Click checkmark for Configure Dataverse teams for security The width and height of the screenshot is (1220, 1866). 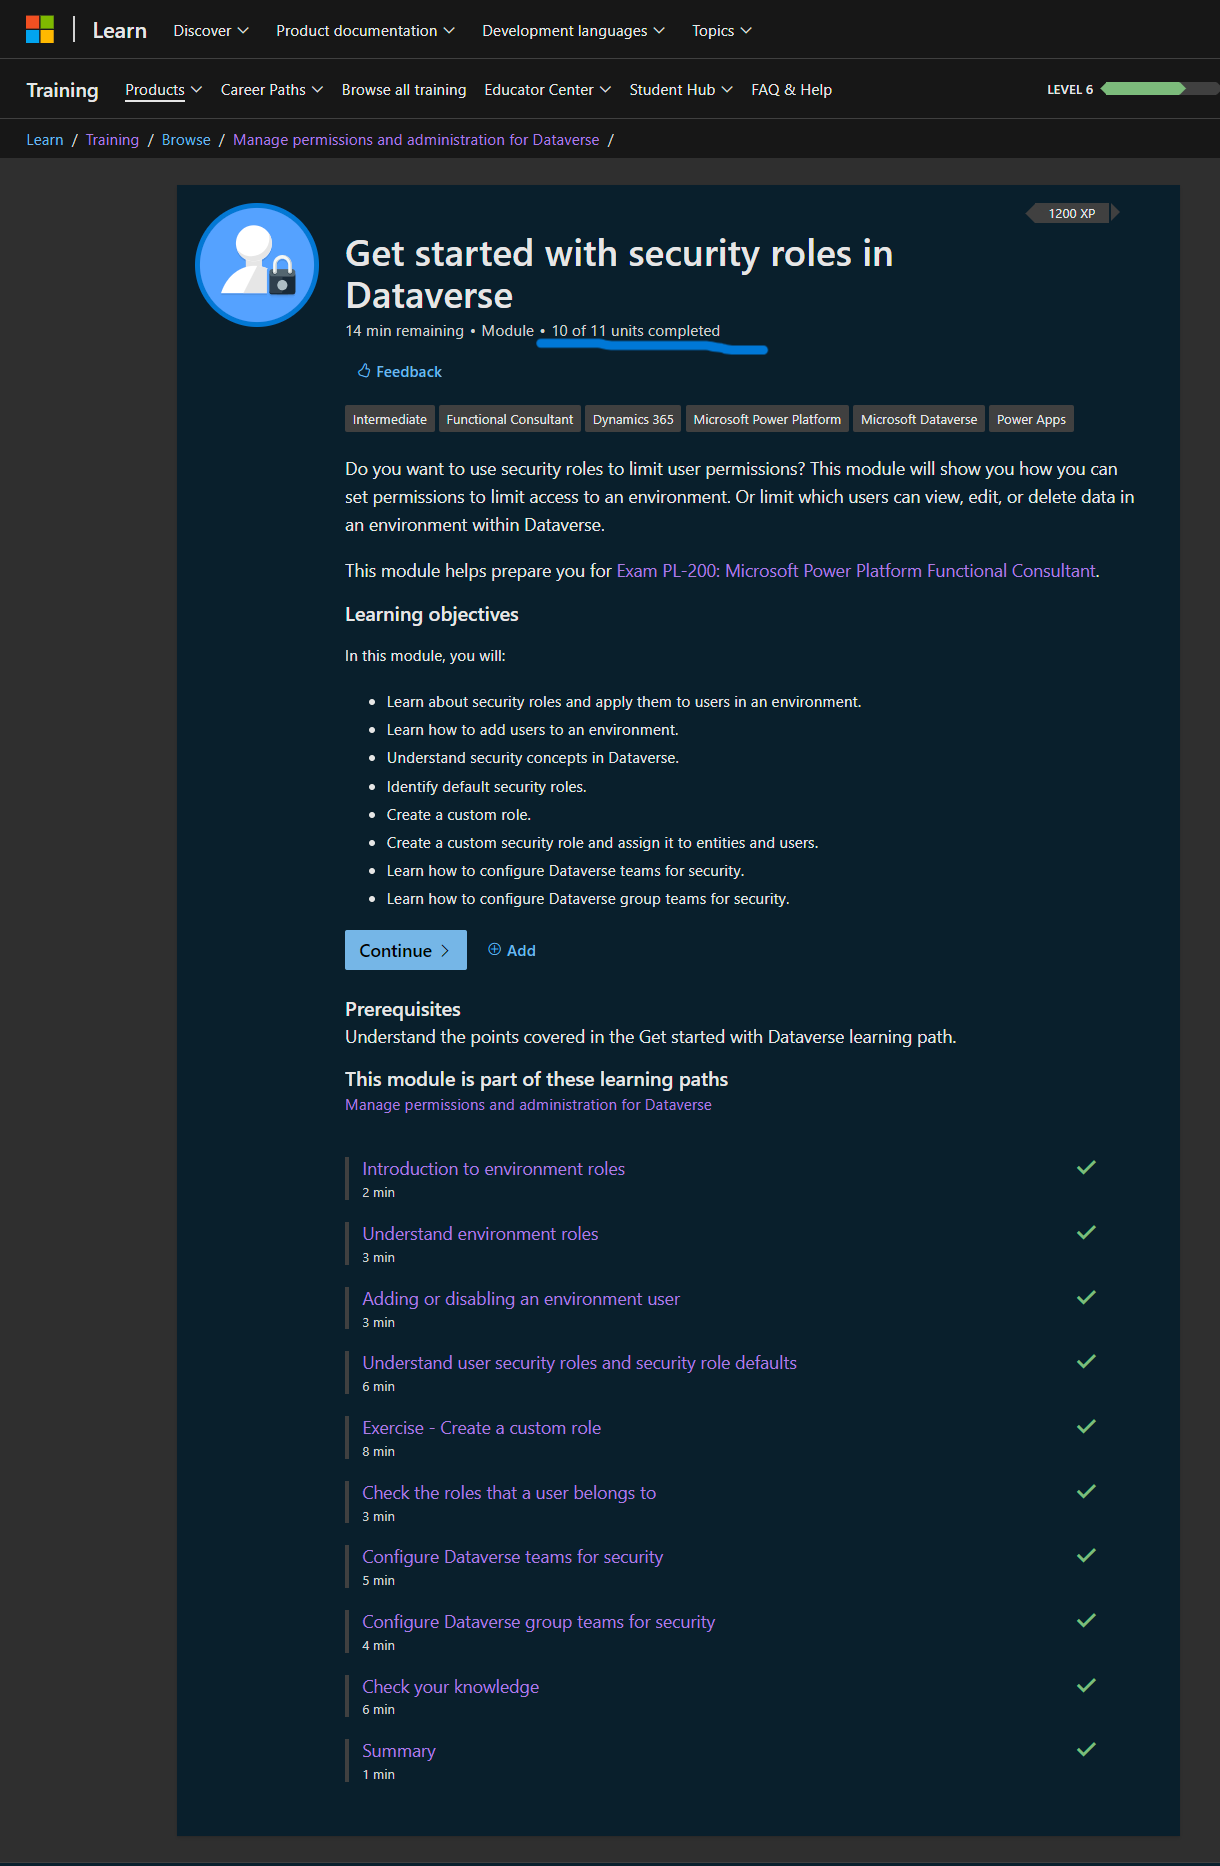click(1086, 1555)
